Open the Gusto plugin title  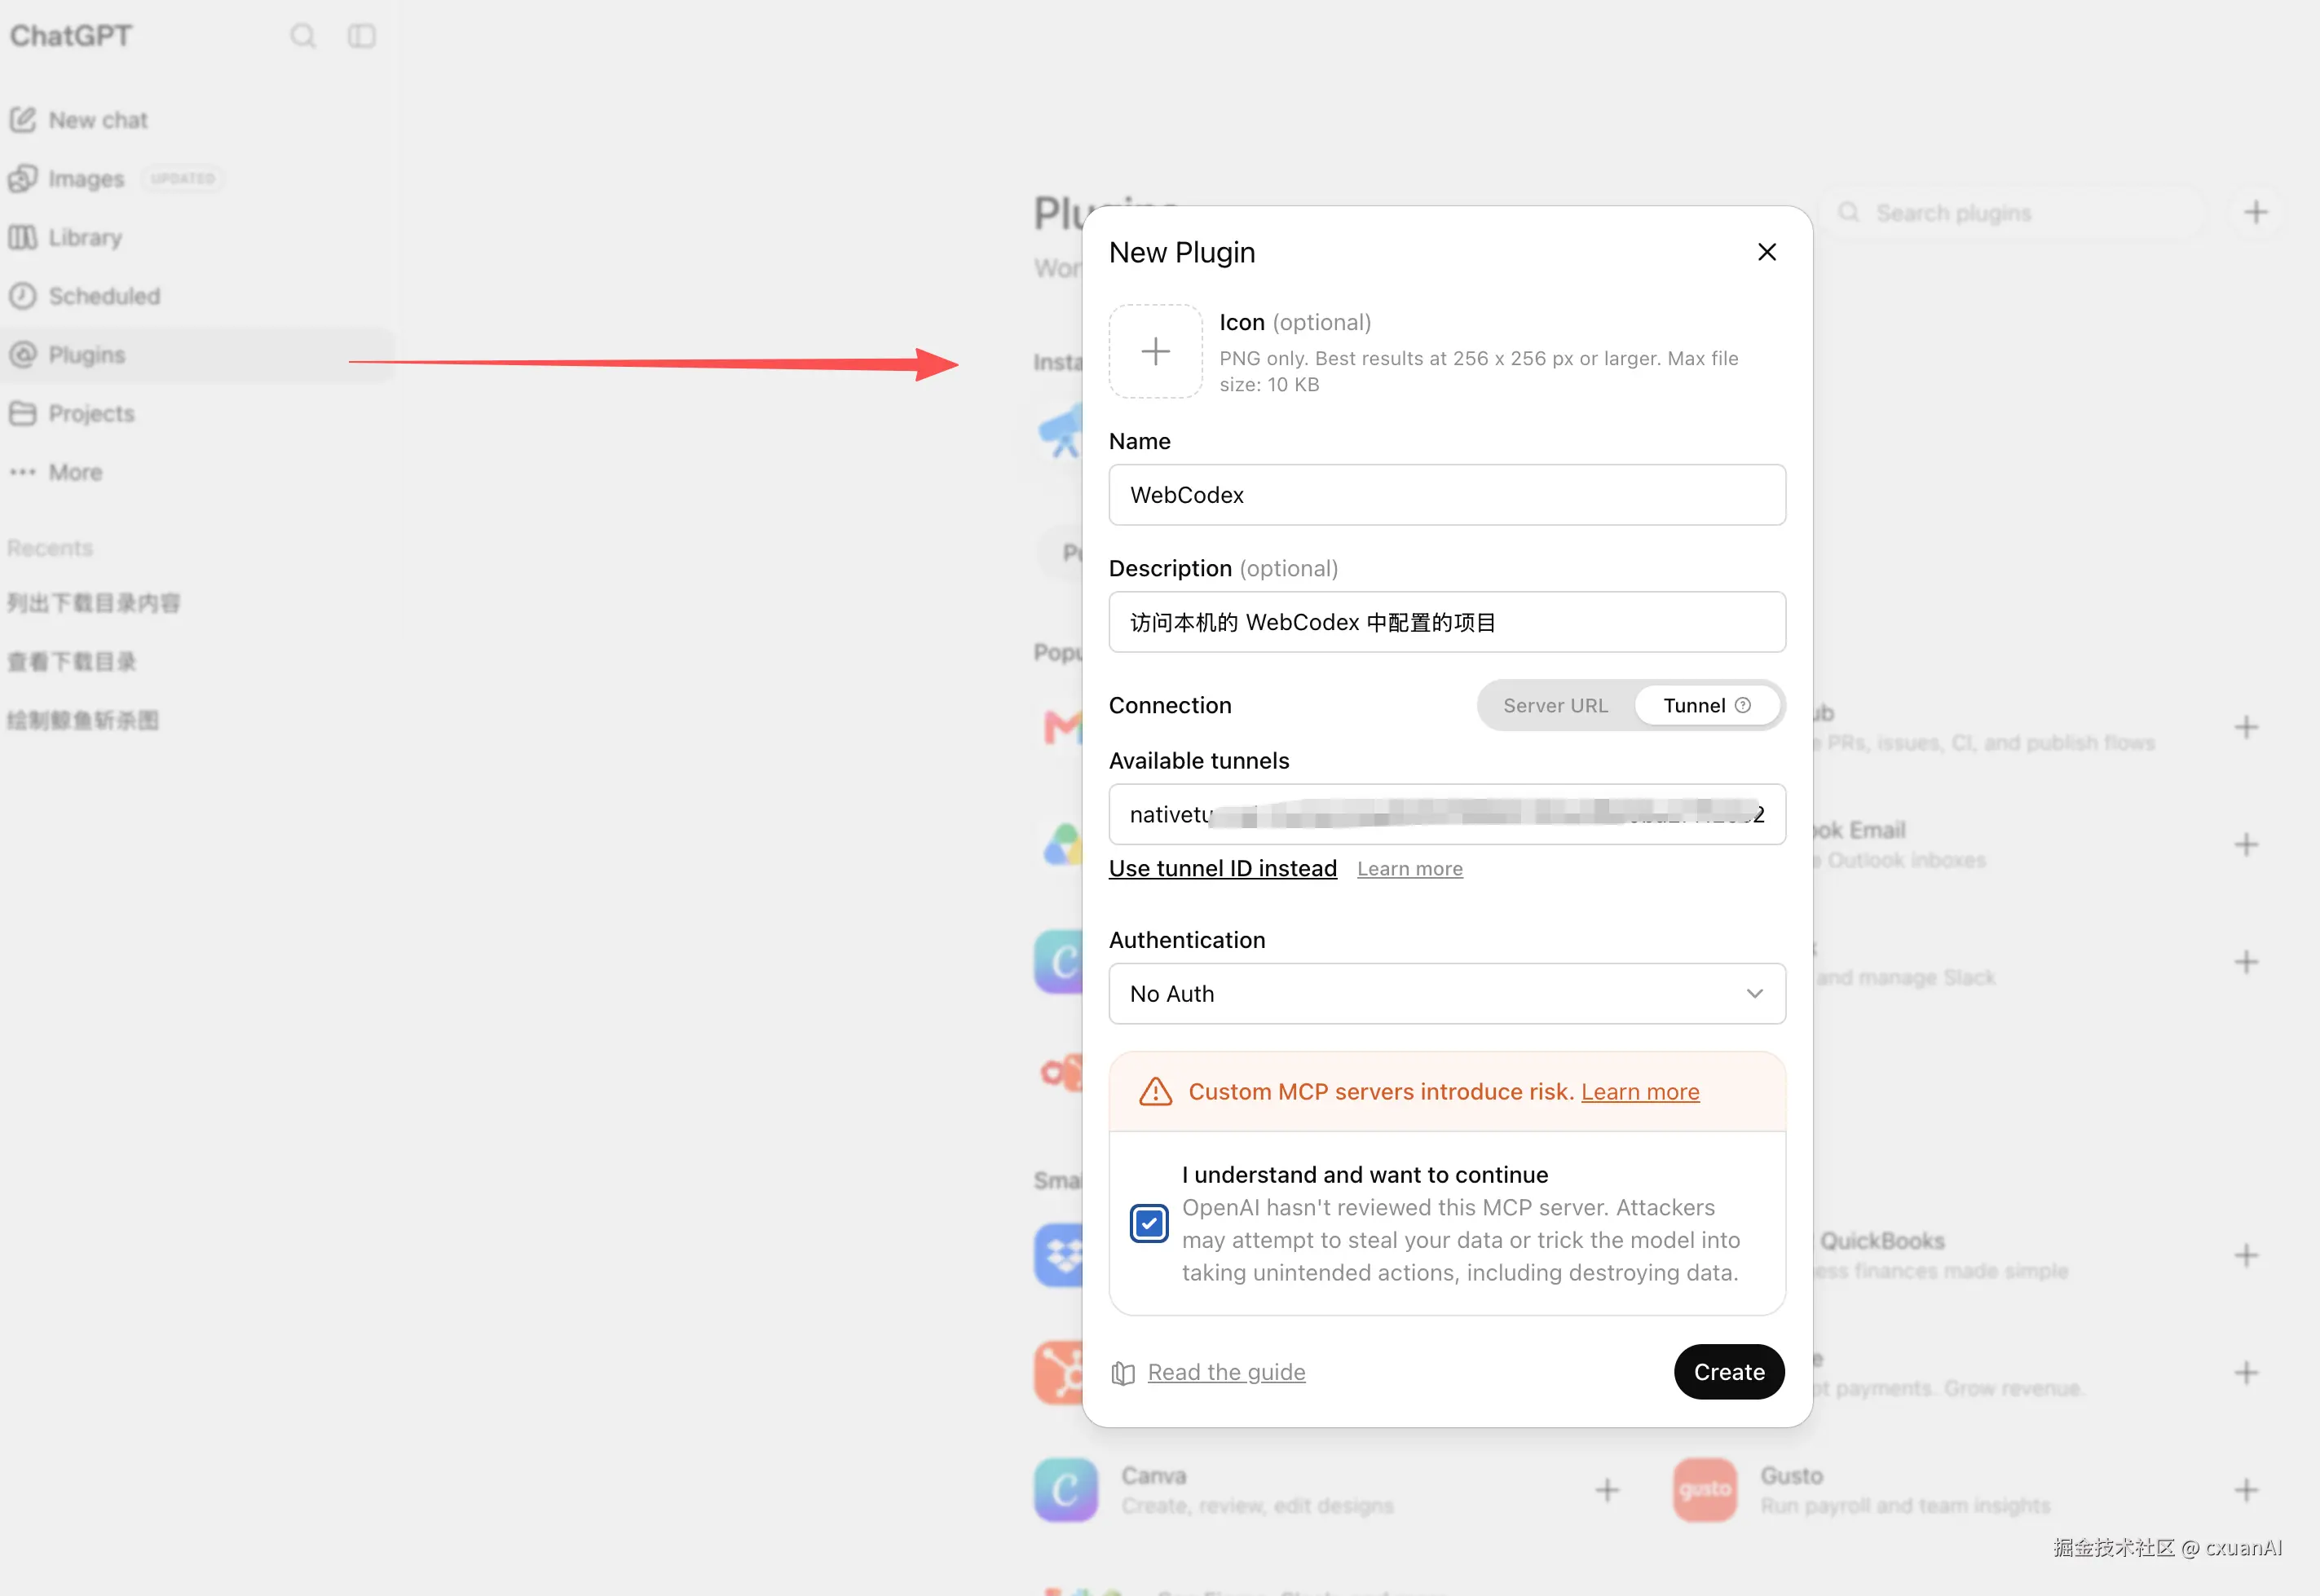coord(1792,1476)
